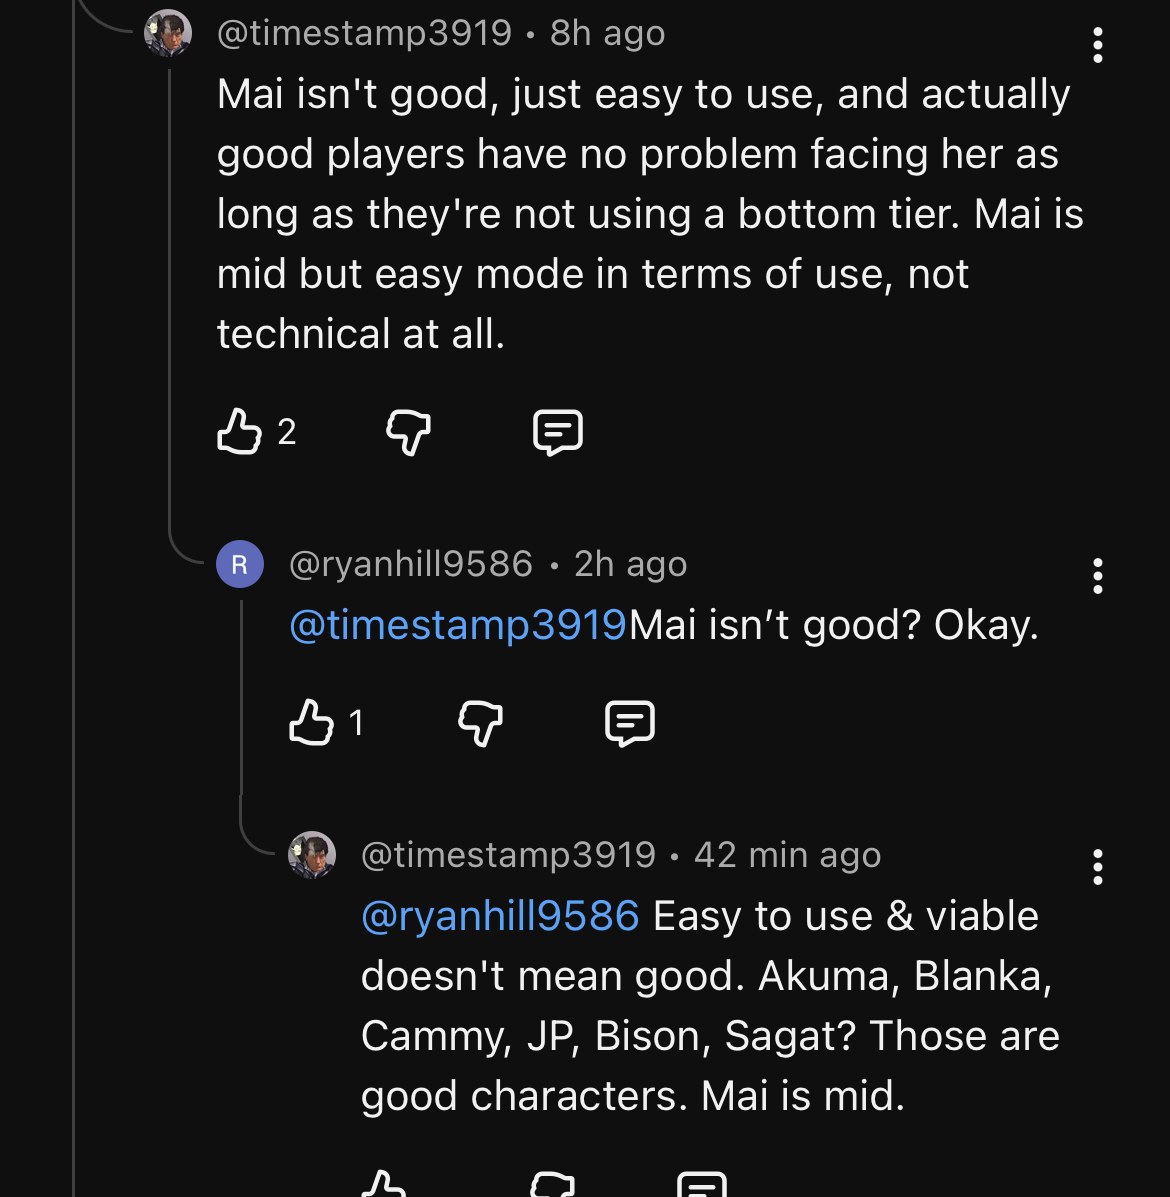Screen dimensions: 1170x1197
Task: Open options menu for 8h ago comment
Action: 1098,45
